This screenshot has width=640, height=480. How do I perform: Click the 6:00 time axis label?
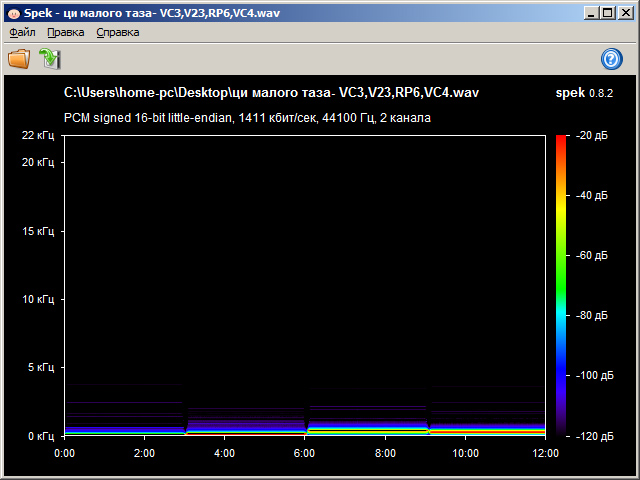pyautogui.click(x=305, y=453)
